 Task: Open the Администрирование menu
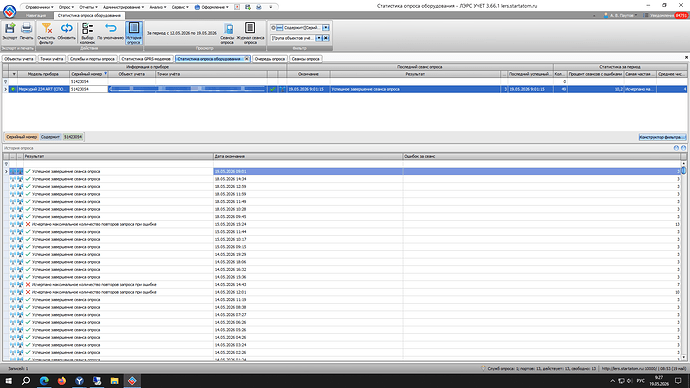click(x=123, y=7)
